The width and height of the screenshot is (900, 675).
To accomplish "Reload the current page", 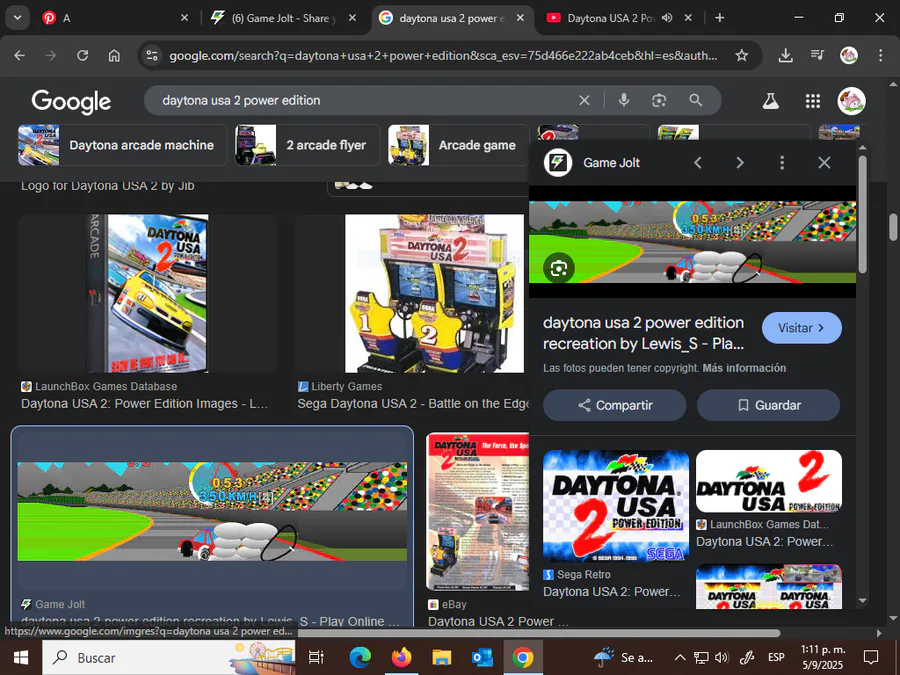I will pyautogui.click(x=83, y=55).
